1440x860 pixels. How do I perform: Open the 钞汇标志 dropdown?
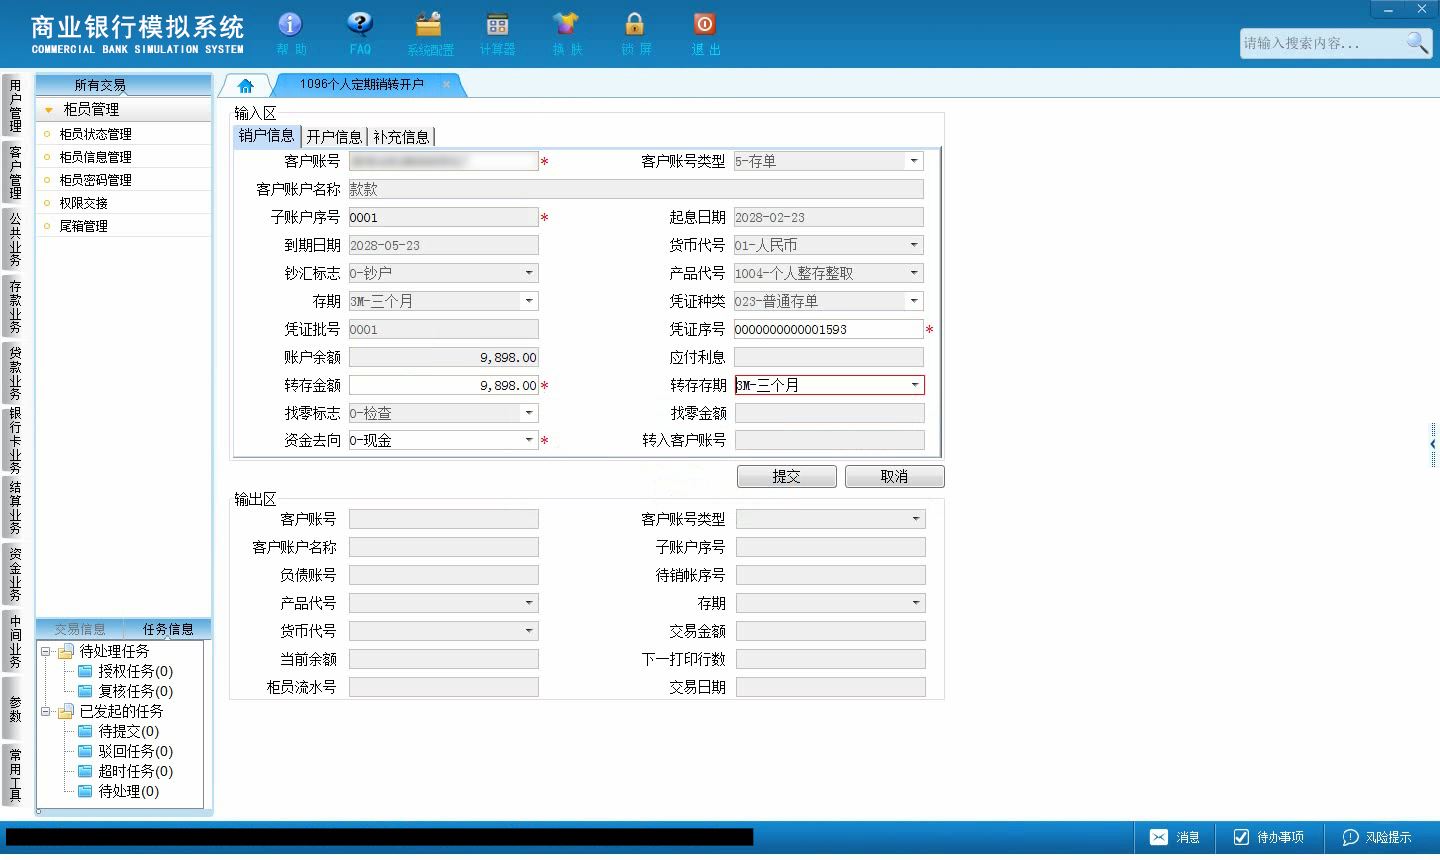coord(529,273)
